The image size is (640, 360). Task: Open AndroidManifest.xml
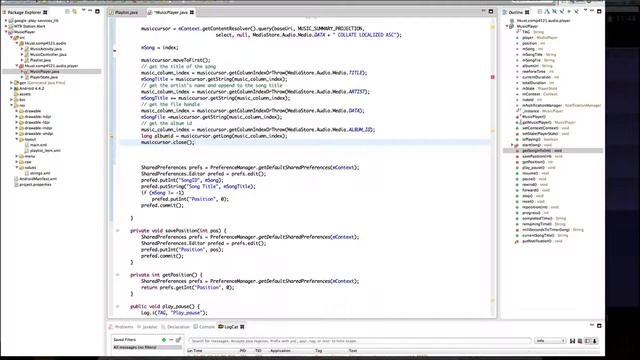(38, 179)
